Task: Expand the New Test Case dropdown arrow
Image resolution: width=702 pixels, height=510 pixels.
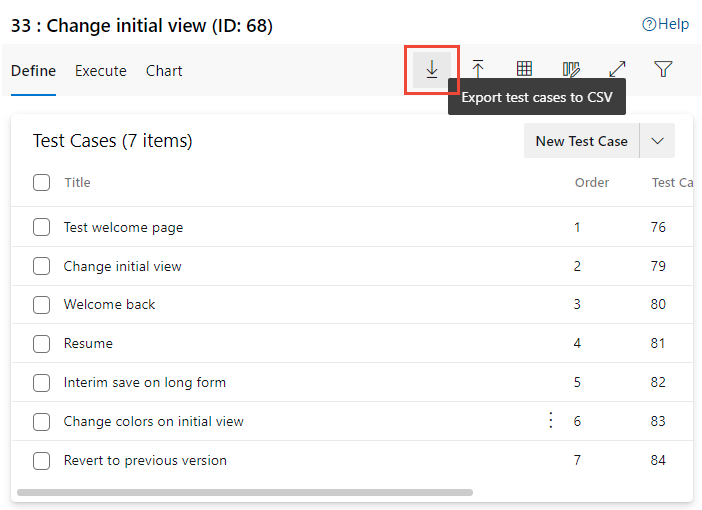Action: (x=657, y=141)
